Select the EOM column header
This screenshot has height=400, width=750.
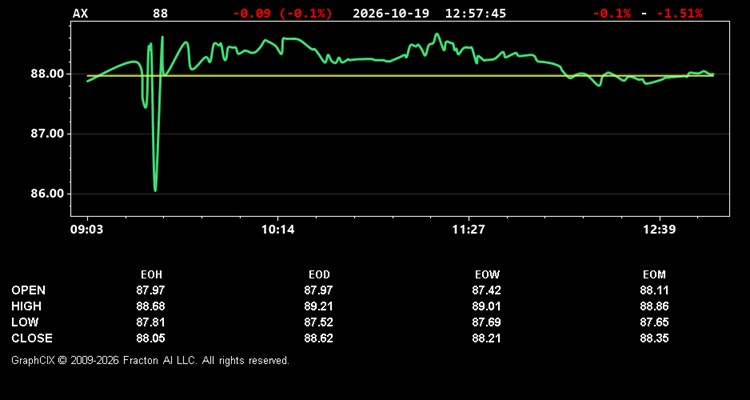click(x=654, y=275)
